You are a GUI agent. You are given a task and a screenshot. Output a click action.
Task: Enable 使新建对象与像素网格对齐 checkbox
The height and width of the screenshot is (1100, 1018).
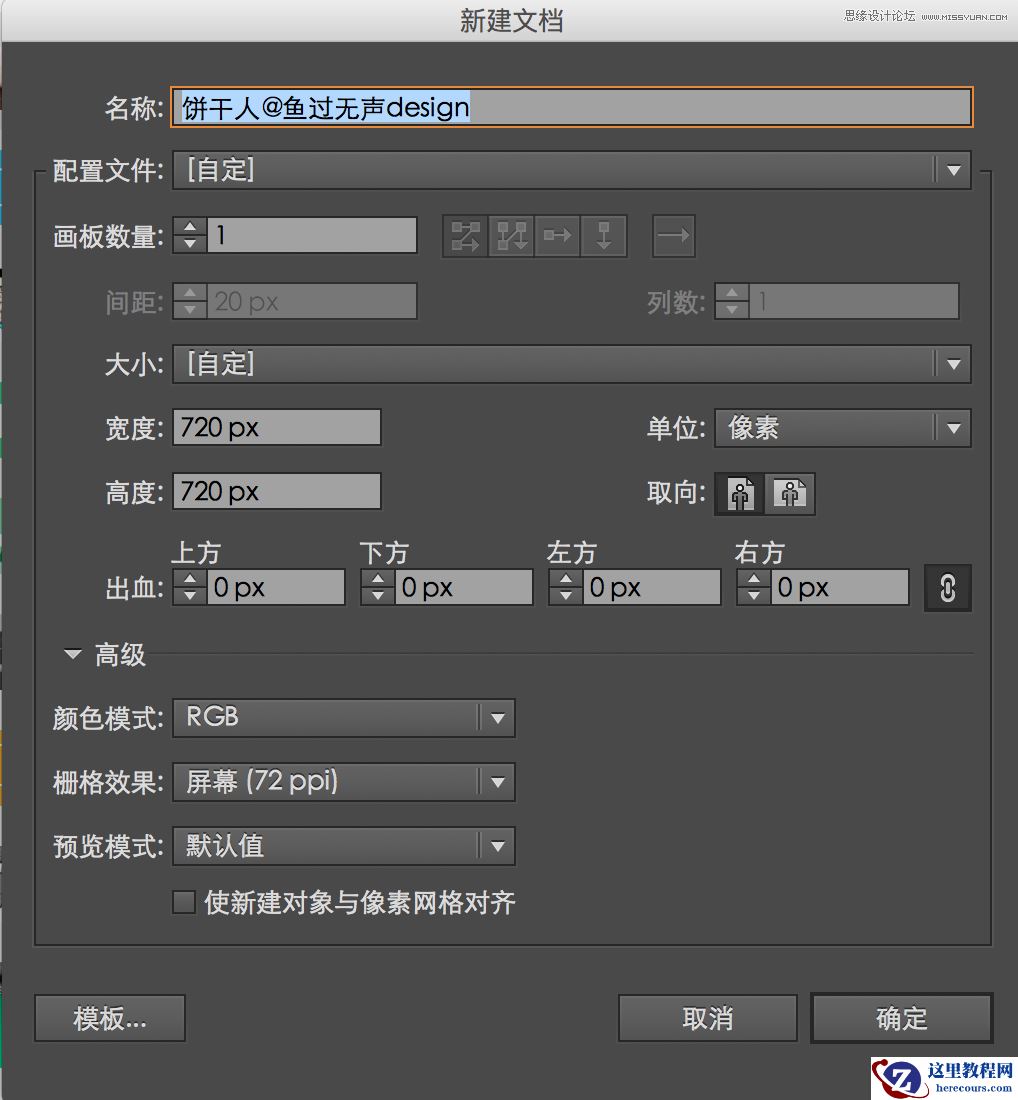tap(183, 902)
